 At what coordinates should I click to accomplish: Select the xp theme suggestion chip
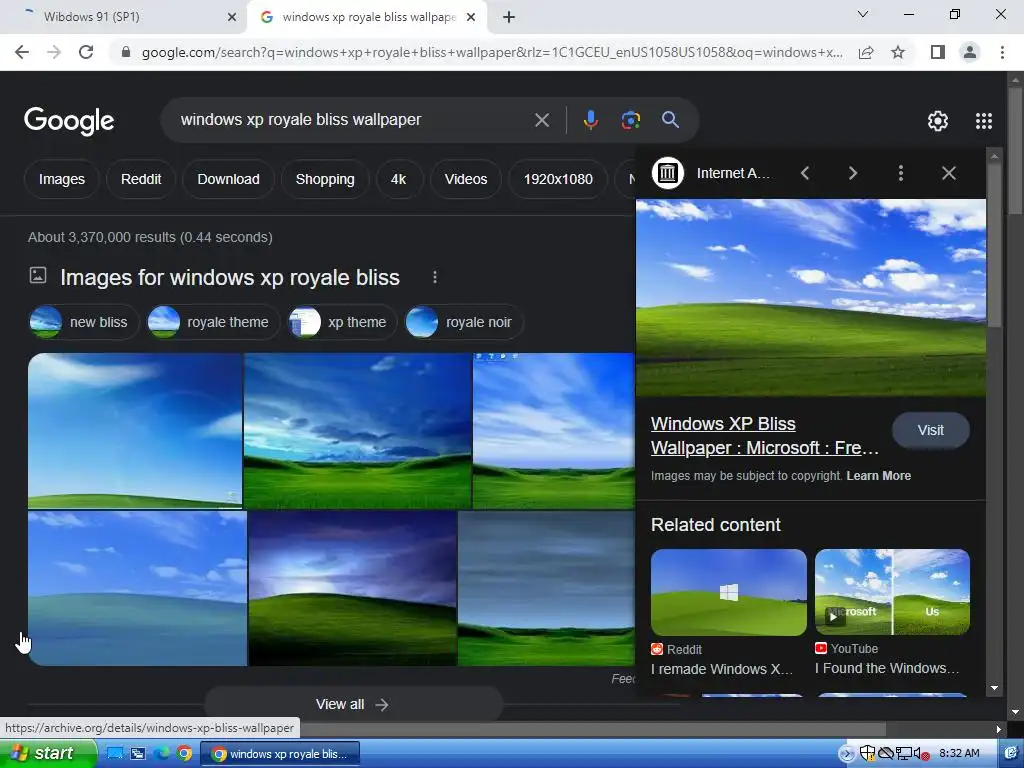click(343, 322)
